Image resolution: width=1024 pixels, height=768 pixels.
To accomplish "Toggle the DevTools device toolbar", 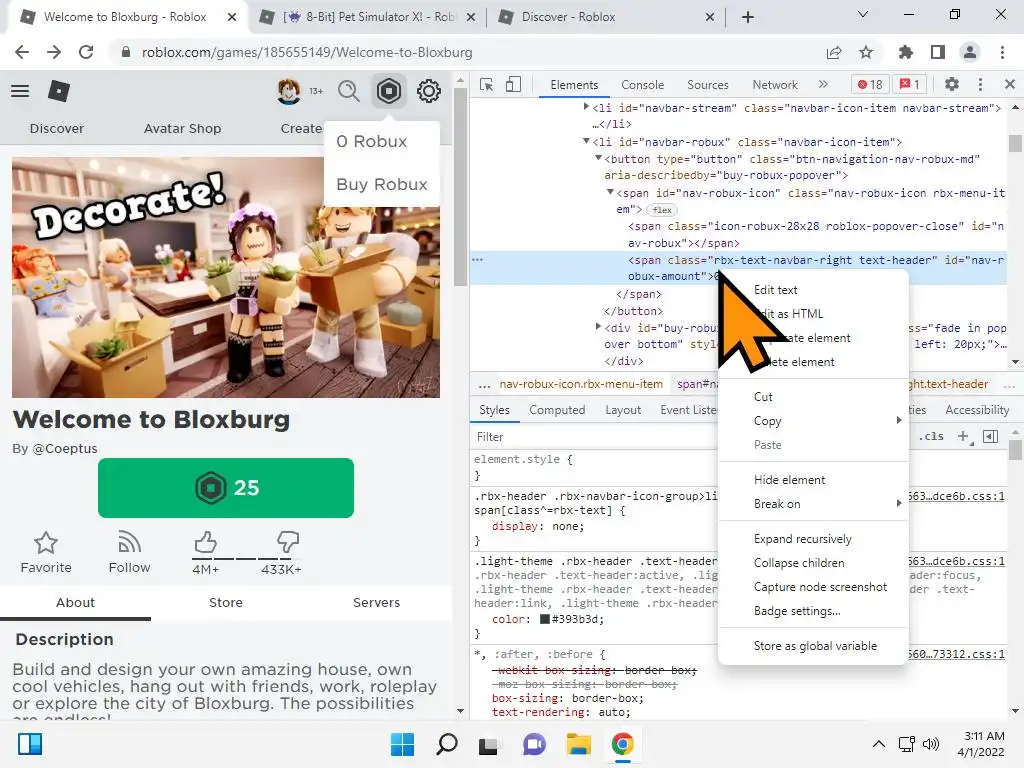I will (513, 84).
